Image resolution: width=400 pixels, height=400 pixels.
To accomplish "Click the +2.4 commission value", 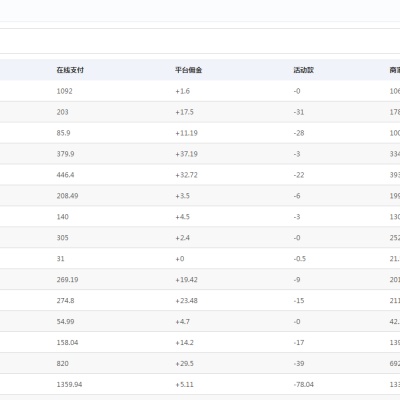I will pyautogui.click(x=183, y=238).
